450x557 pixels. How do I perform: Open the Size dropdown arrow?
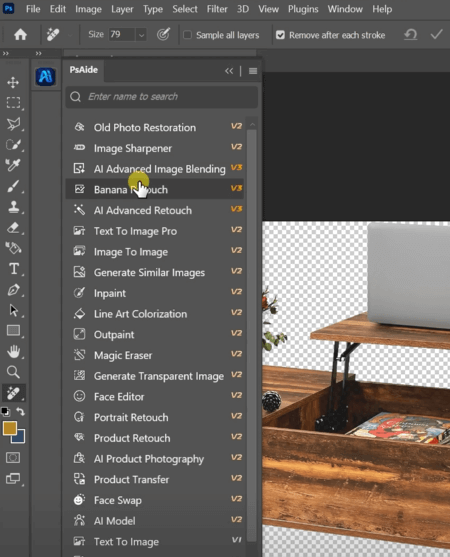141,35
